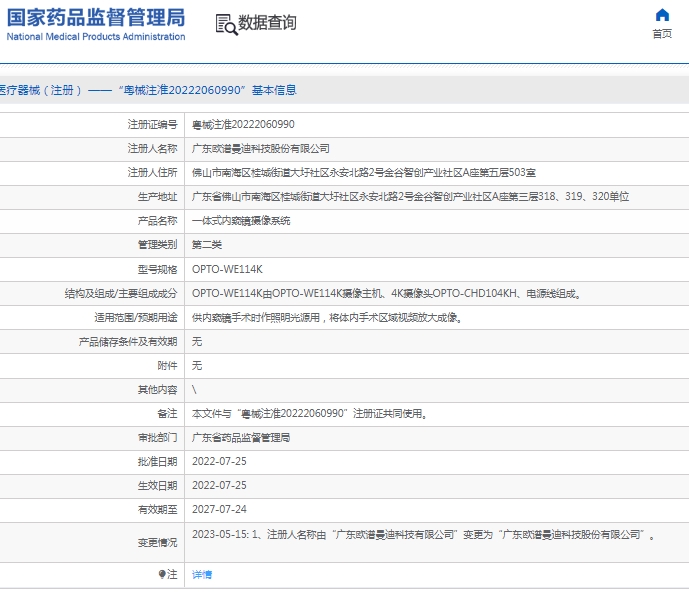
Task: Click the 型号规格 row label
Action: [157, 269]
